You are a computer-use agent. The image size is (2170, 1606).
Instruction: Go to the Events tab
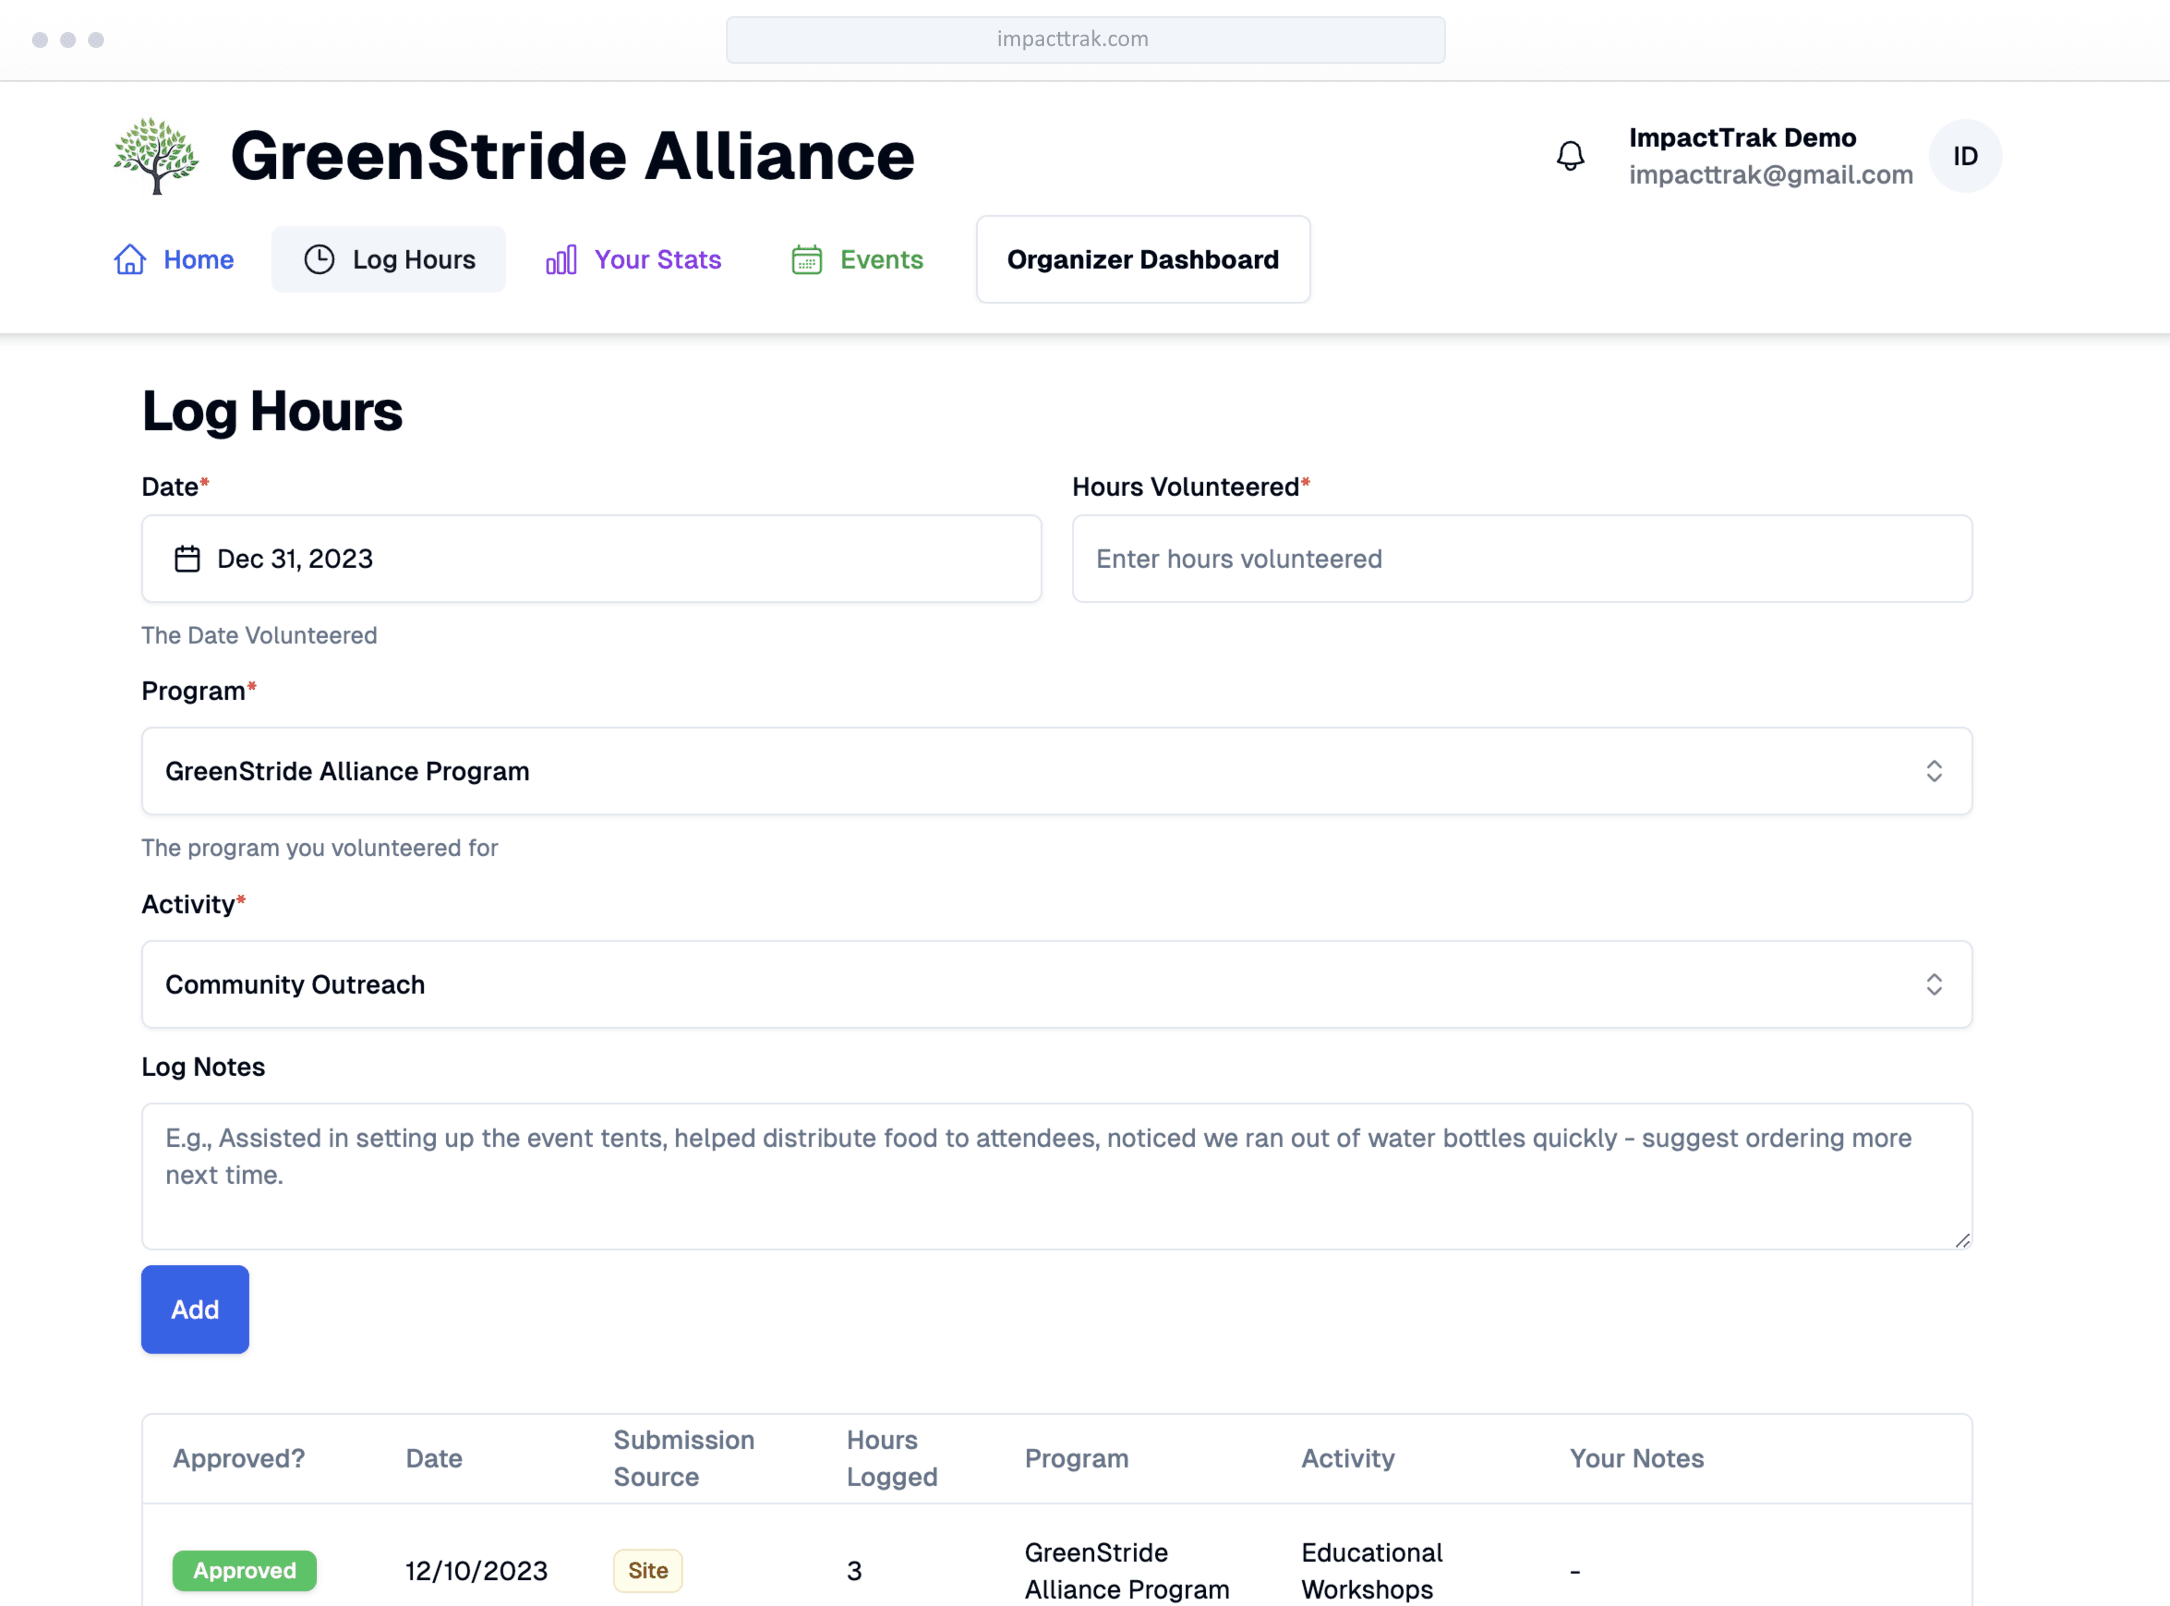(x=880, y=259)
